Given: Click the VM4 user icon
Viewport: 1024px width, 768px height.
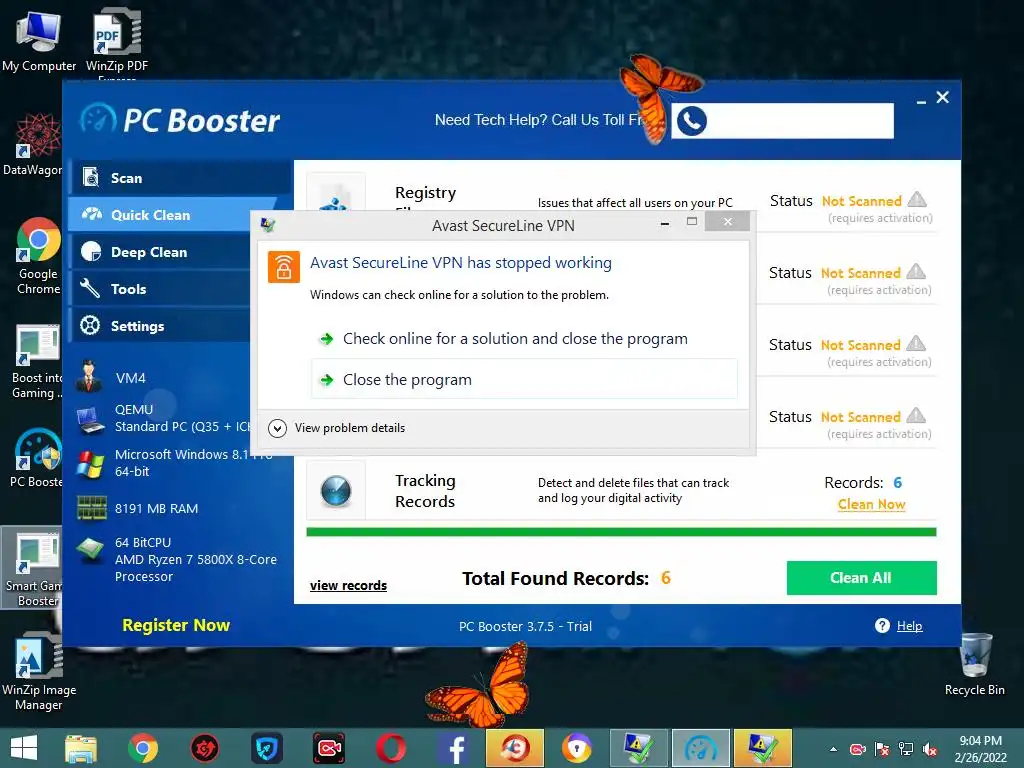Looking at the screenshot, I should tap(89, 377).
